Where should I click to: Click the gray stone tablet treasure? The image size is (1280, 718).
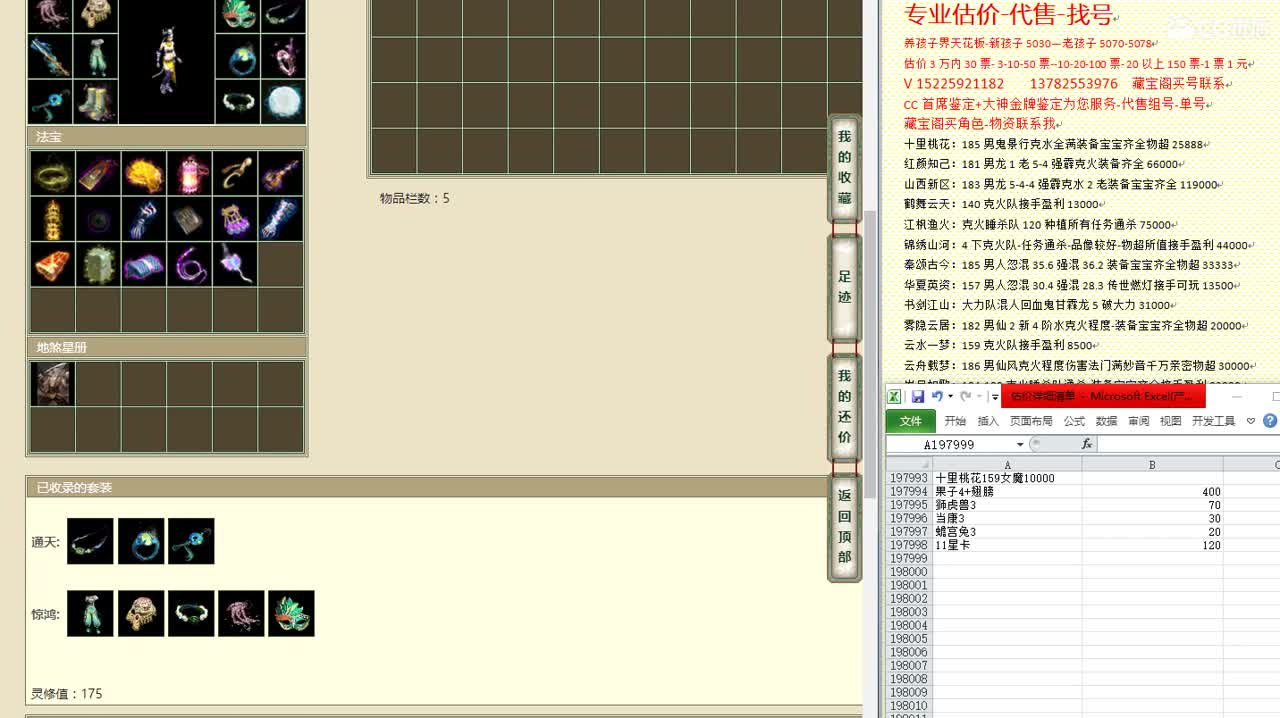click(190, 219)
